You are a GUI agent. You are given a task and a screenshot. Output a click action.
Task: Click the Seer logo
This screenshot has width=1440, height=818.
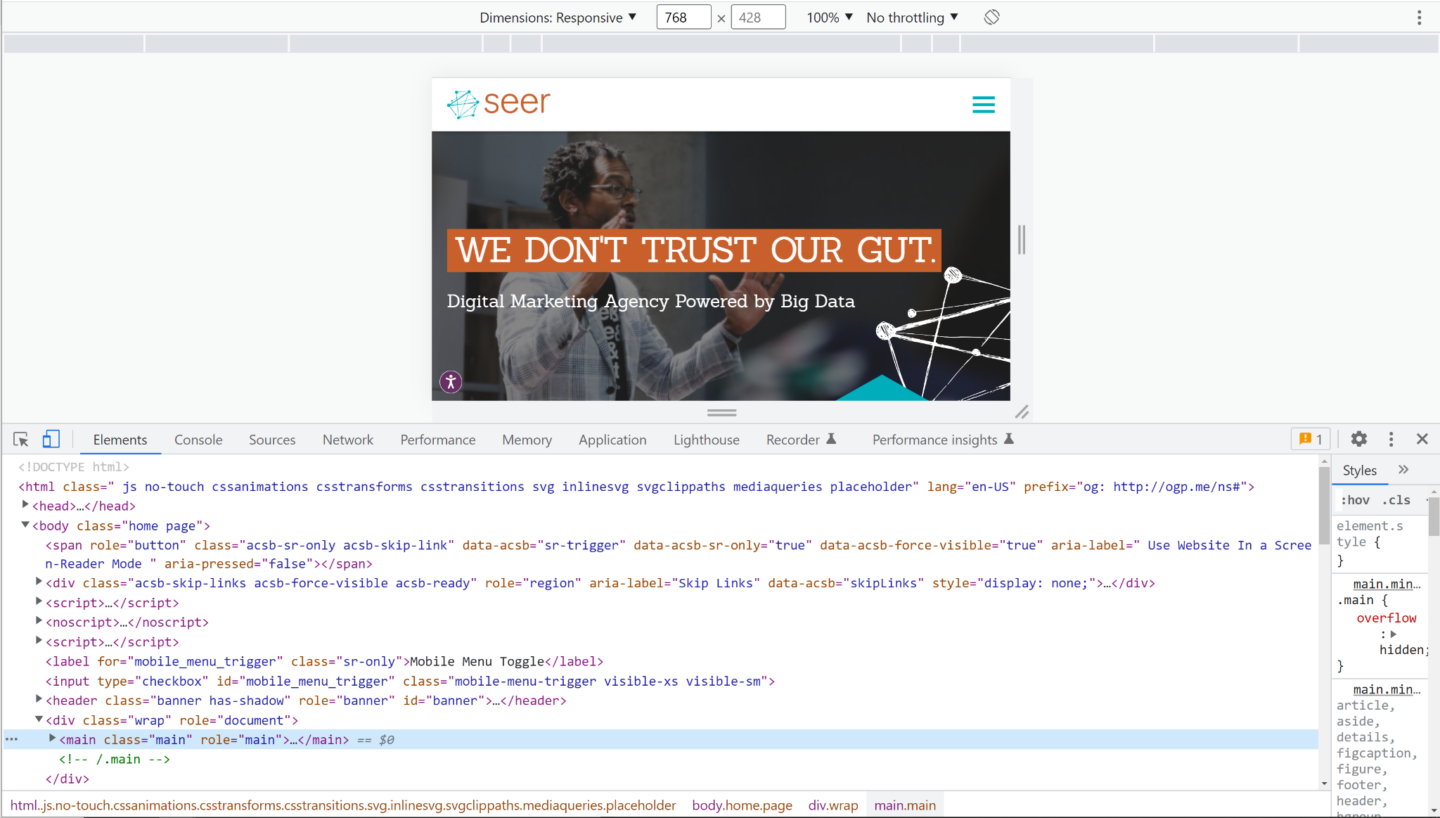tap(498, 104)
